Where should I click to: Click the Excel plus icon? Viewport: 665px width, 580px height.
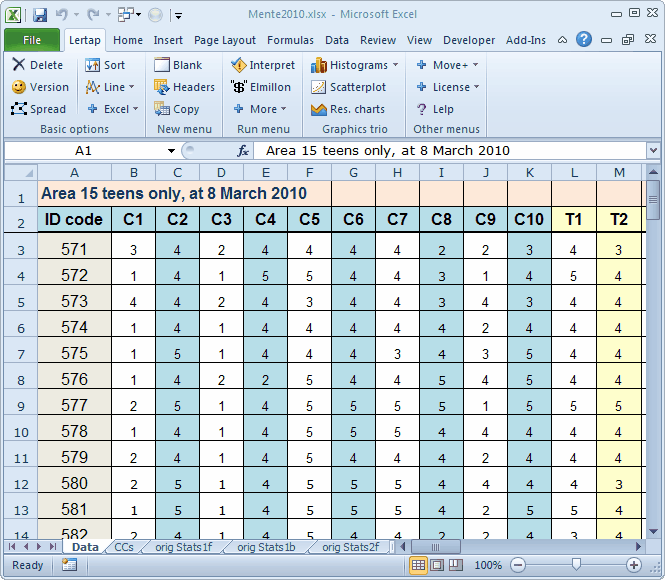point(92,109)
